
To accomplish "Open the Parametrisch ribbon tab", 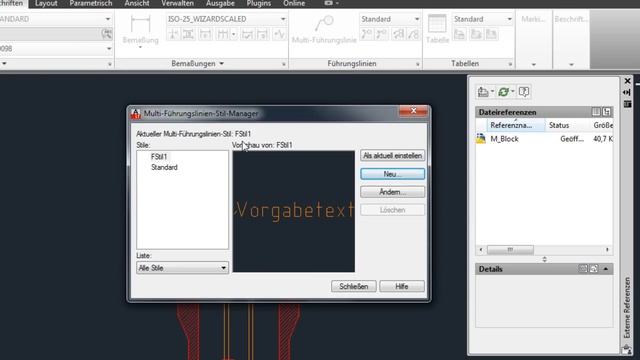I will (x=91, y=3).
